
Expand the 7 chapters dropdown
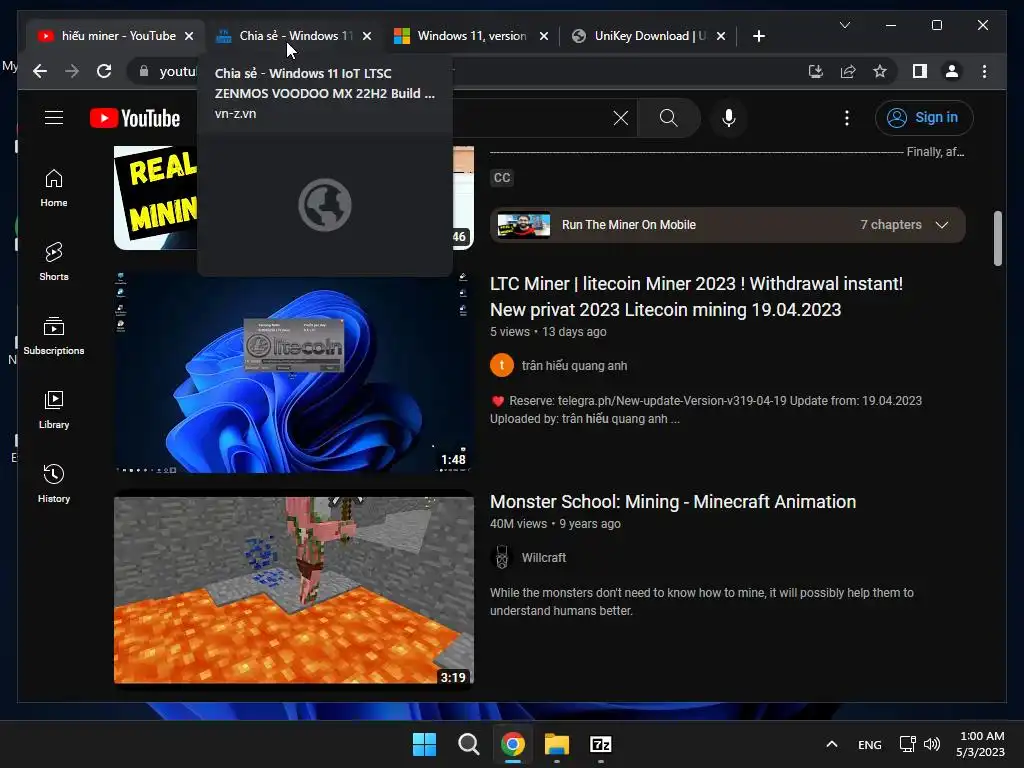(x=942, y=225)
